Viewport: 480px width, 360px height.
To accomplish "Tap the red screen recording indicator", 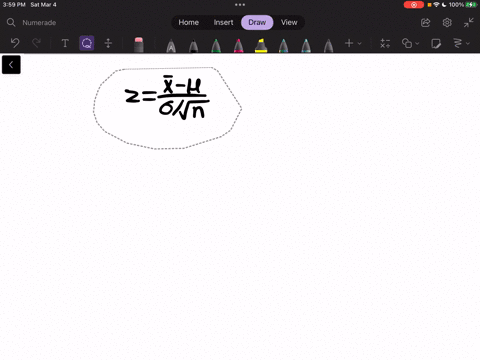I will tap(414, 5).
